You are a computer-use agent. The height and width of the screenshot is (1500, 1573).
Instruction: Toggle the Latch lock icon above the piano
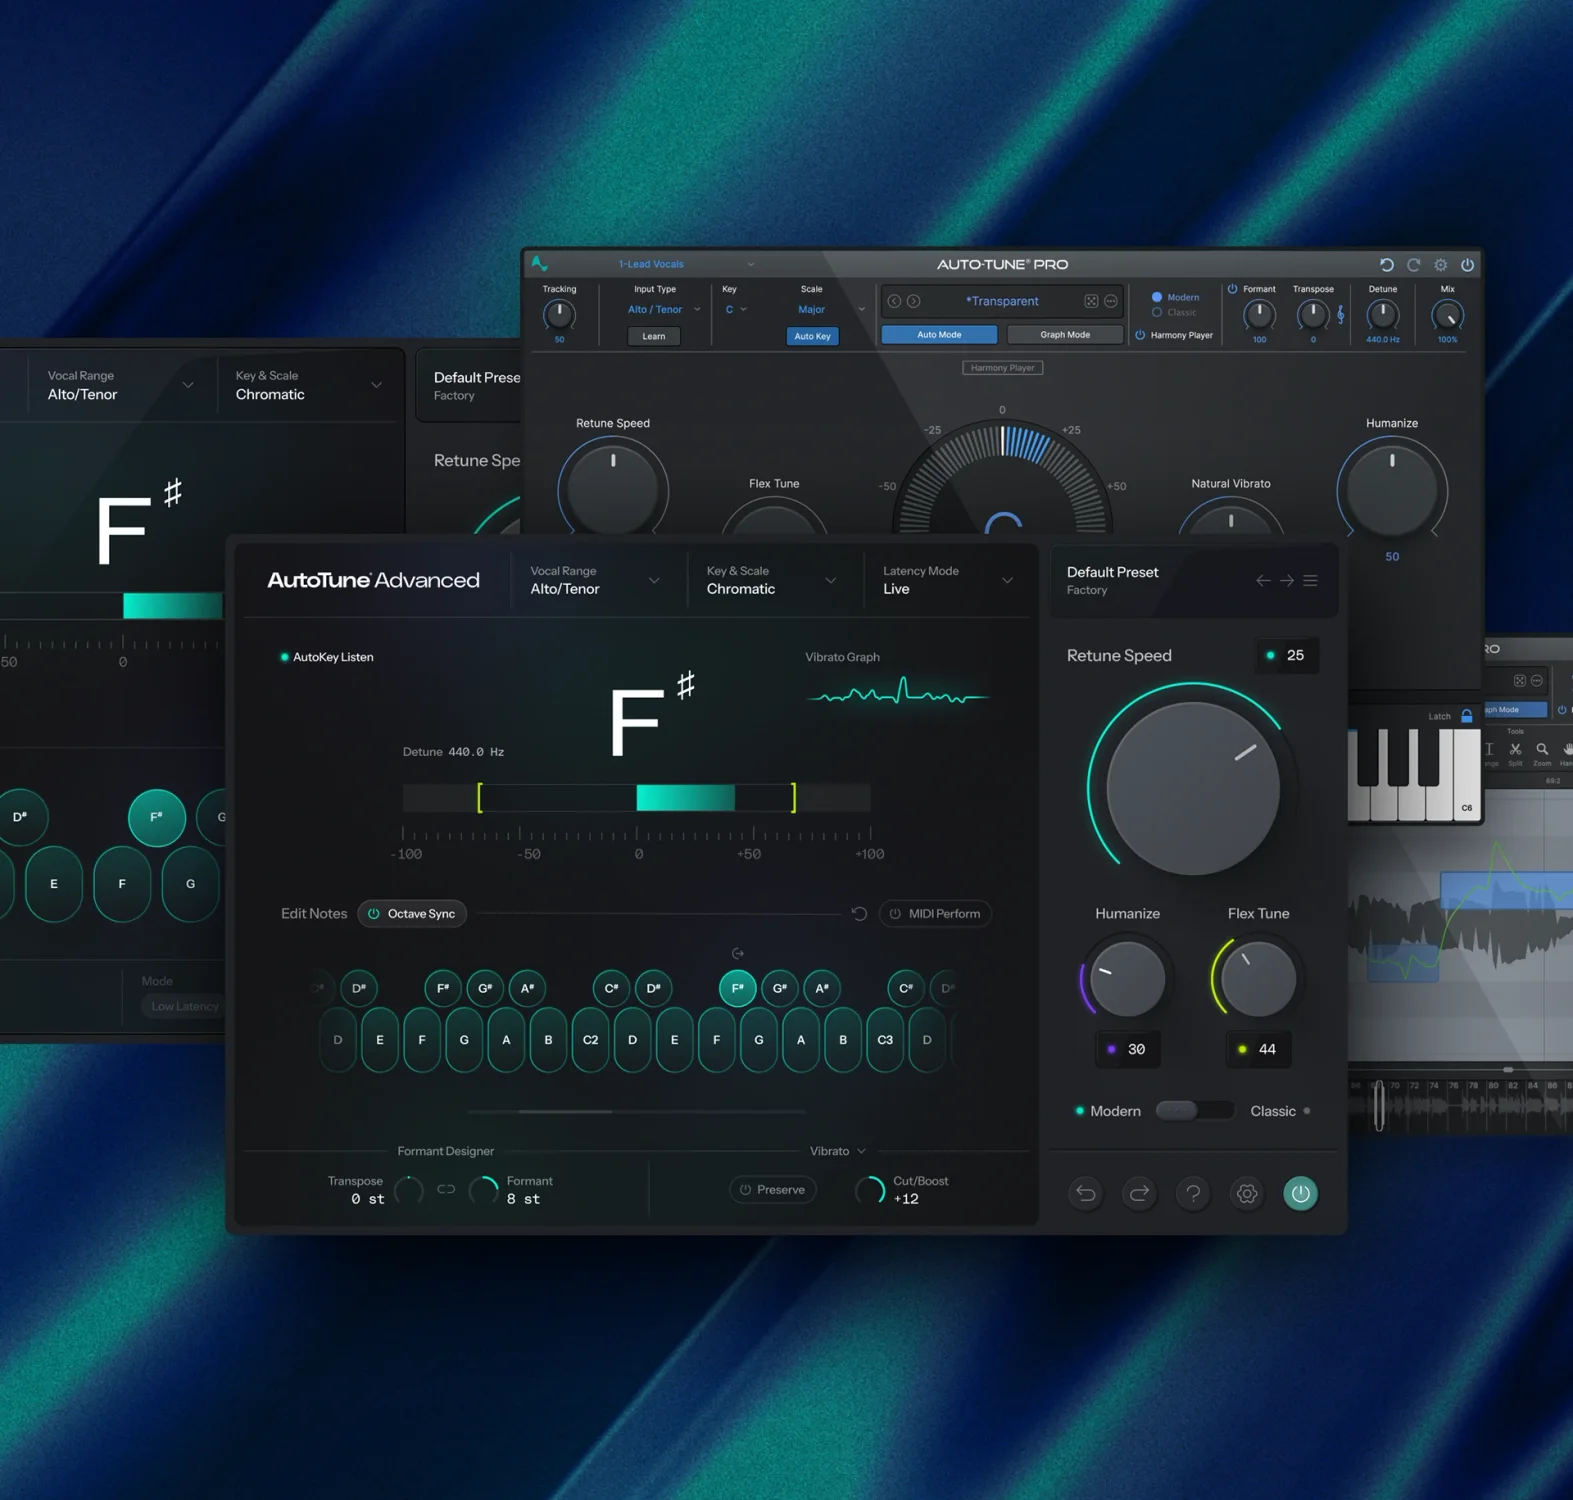pyautogui.click(x=1466, y=716)
